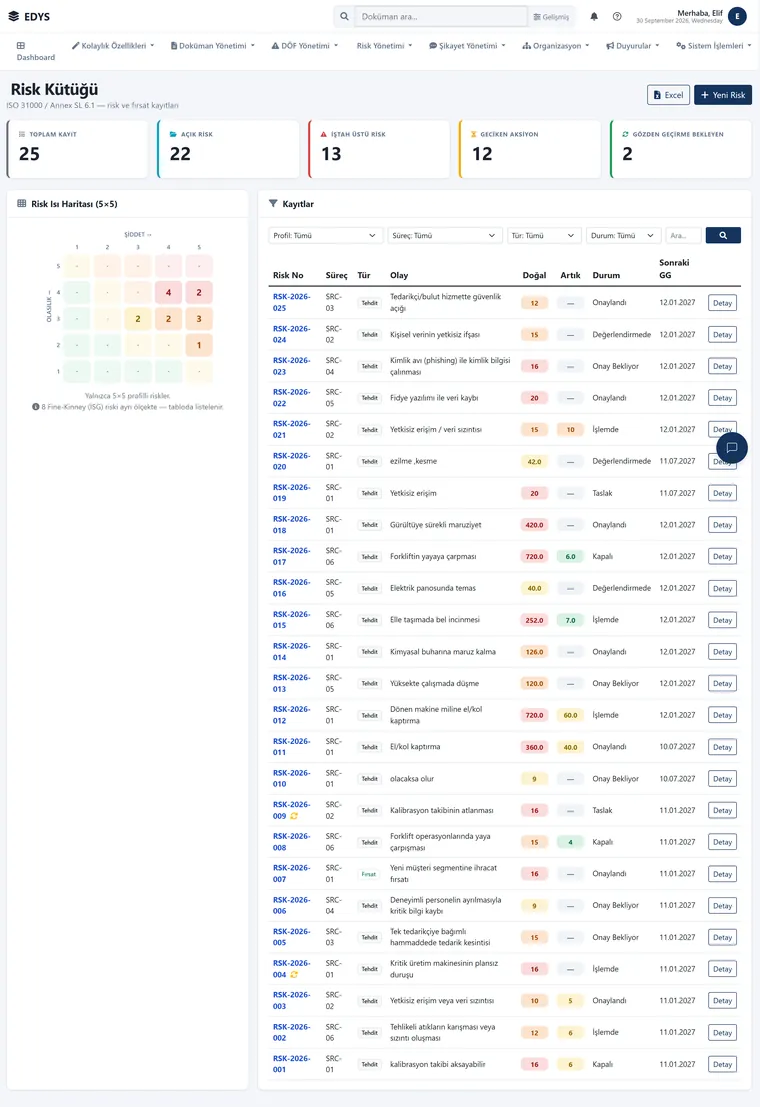Open Detay for RSK-2026-010

click(x=723, y=779)
